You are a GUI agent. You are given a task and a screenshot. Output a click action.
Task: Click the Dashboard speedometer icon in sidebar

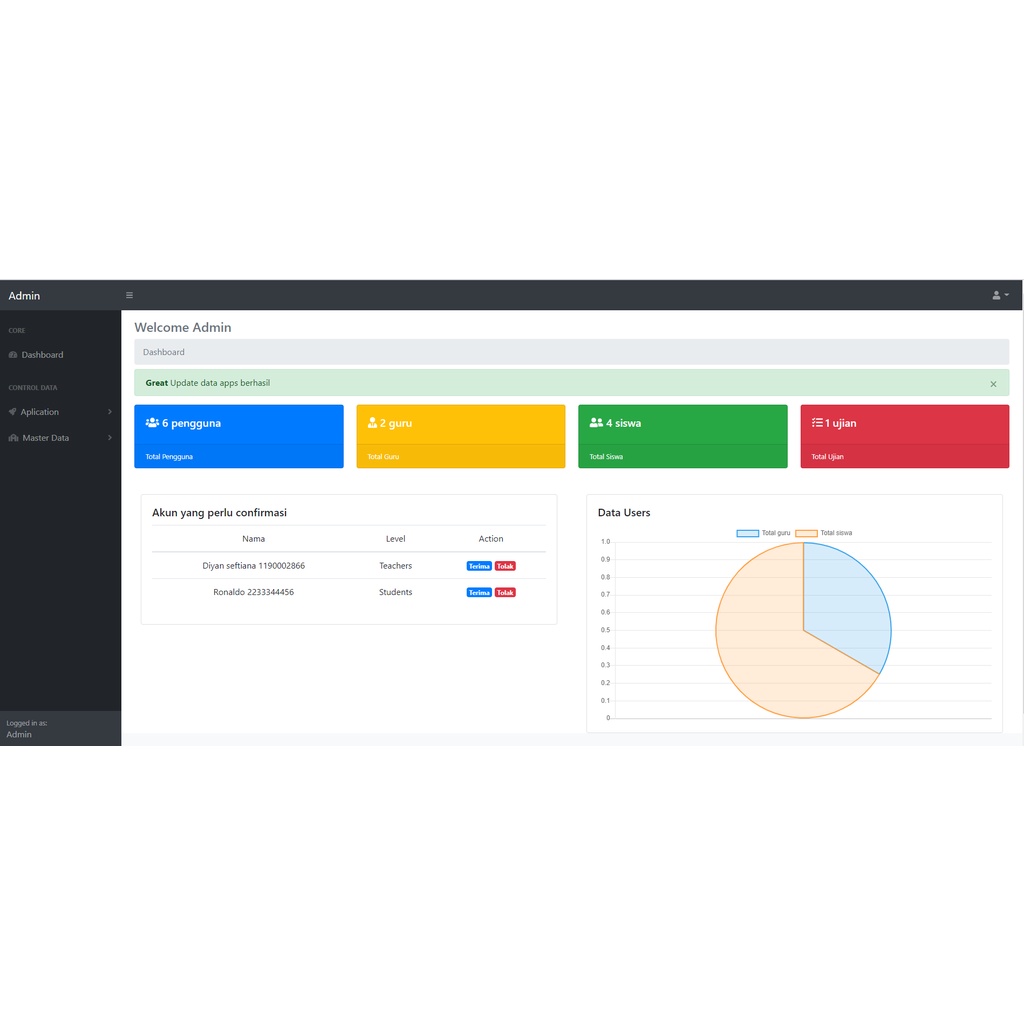[x=13, y=355]
